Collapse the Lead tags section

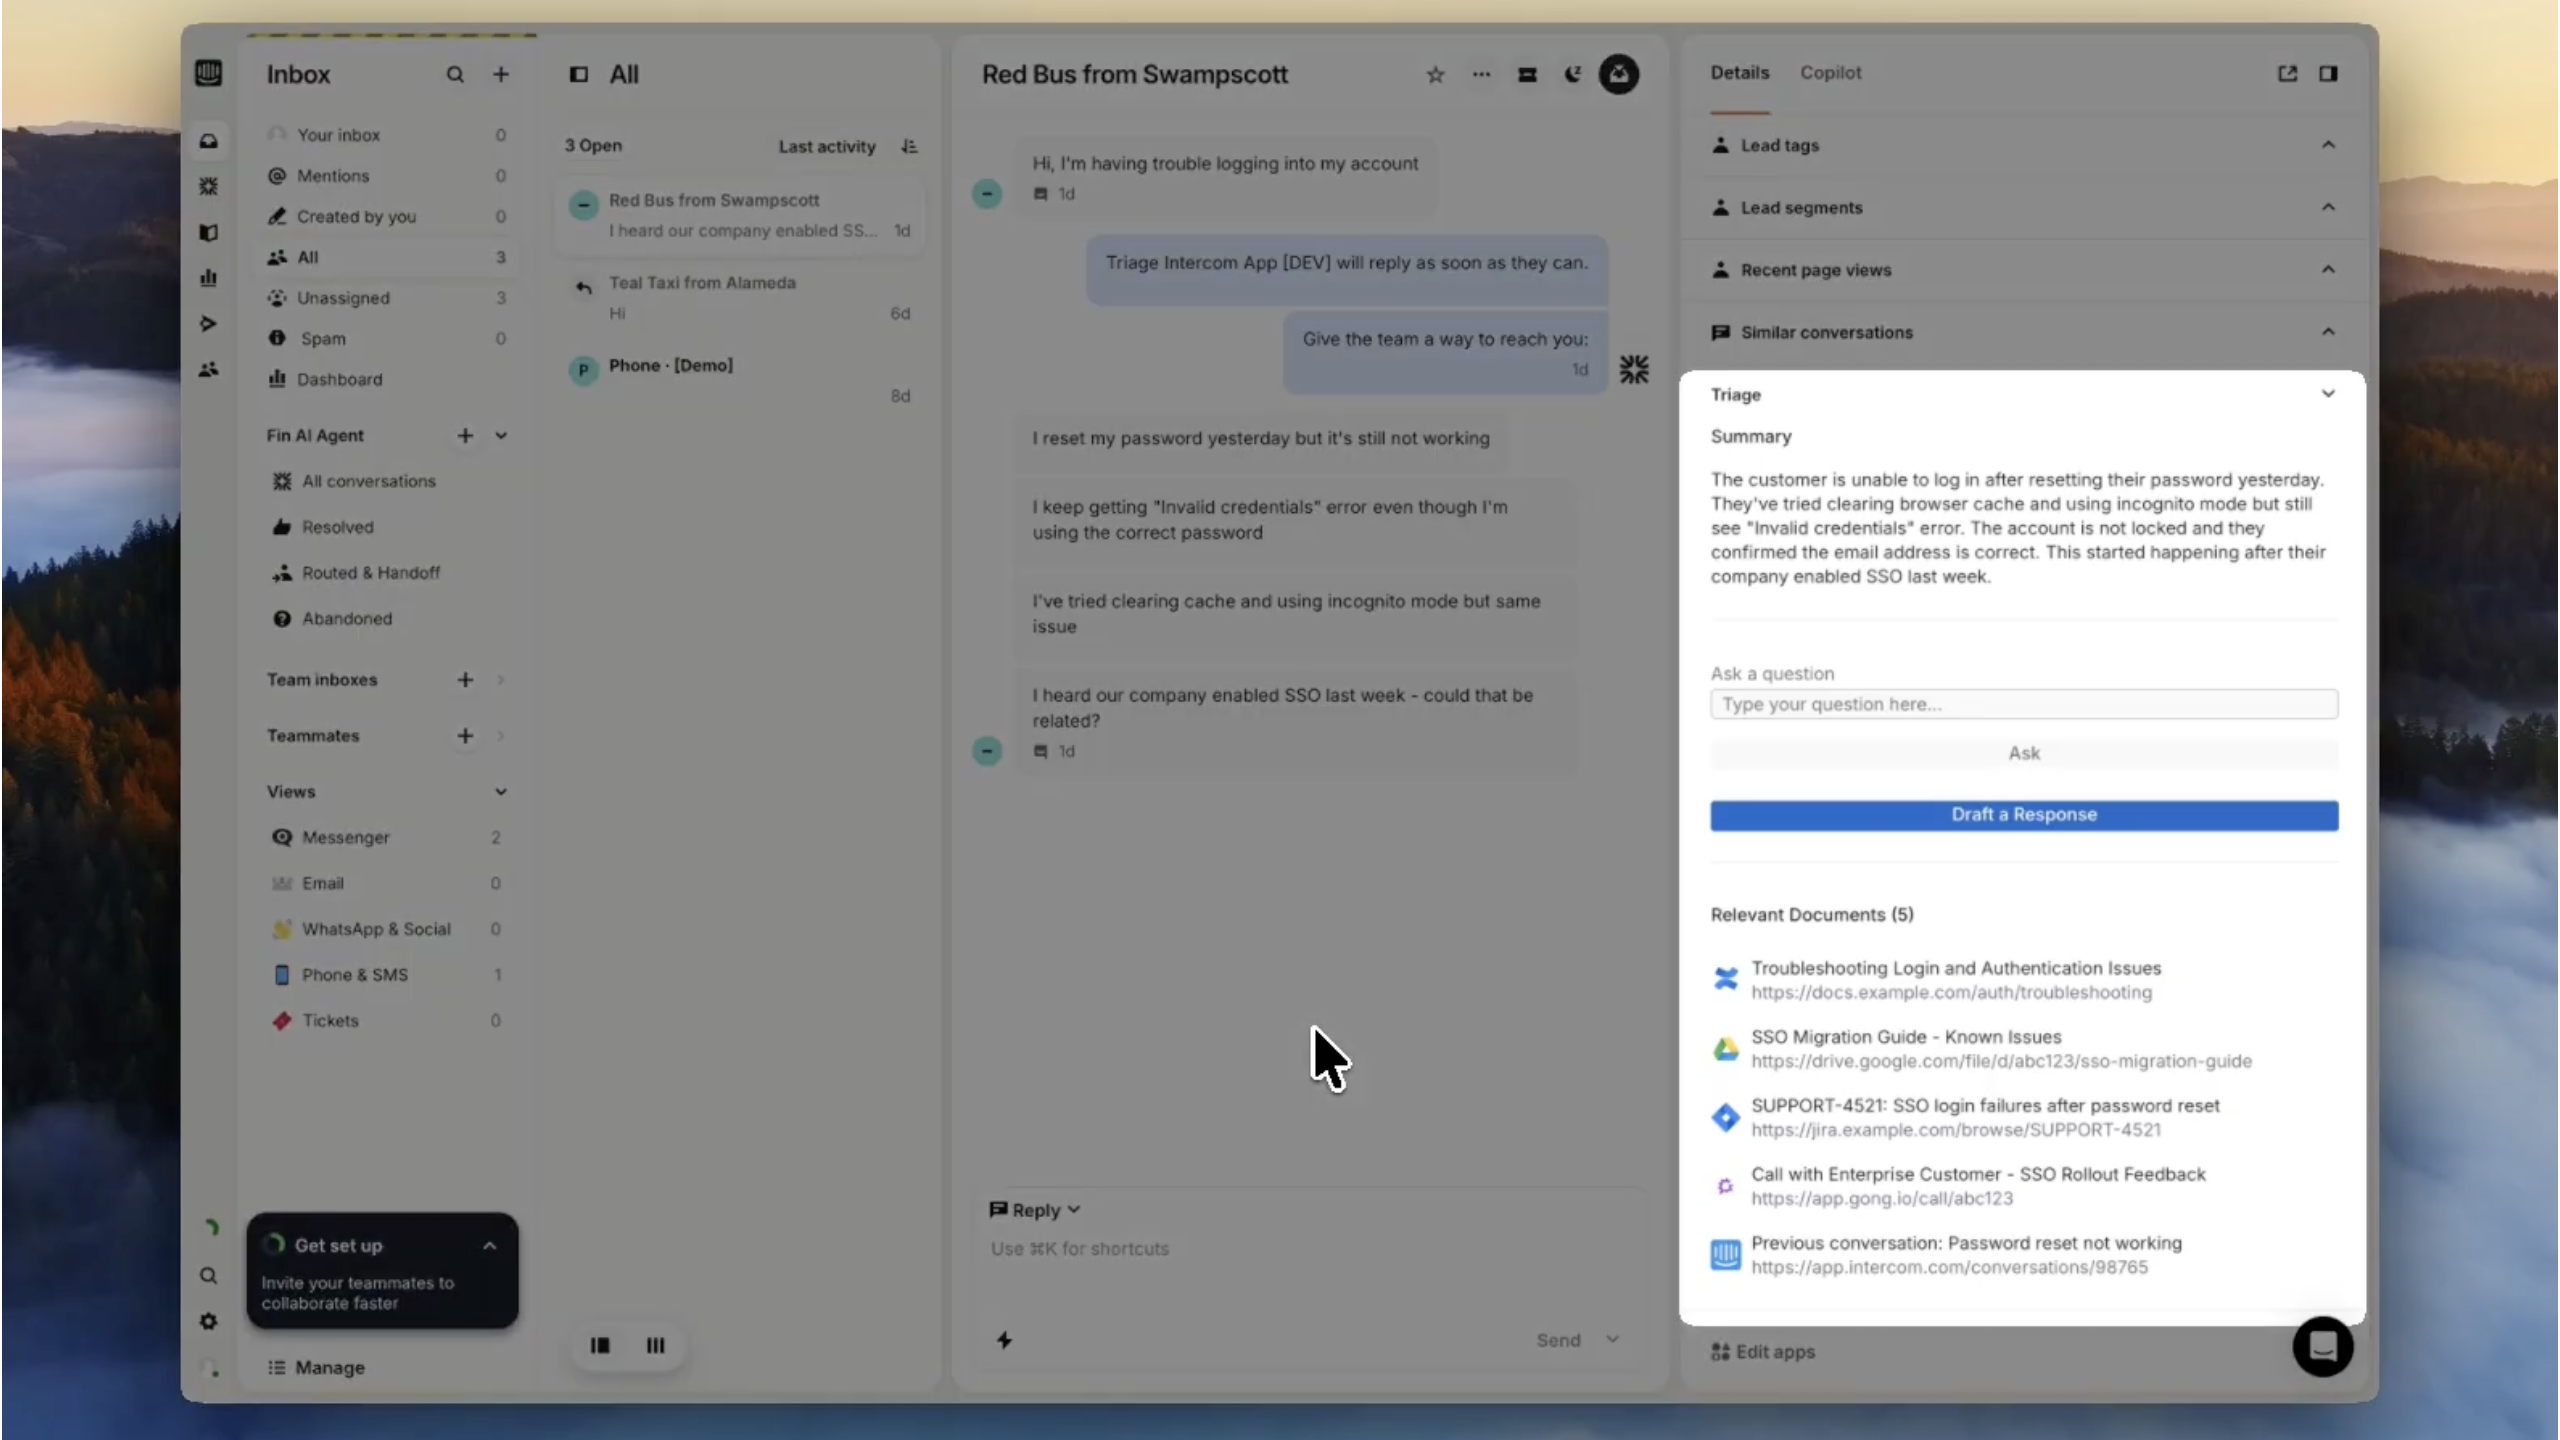2328,145
